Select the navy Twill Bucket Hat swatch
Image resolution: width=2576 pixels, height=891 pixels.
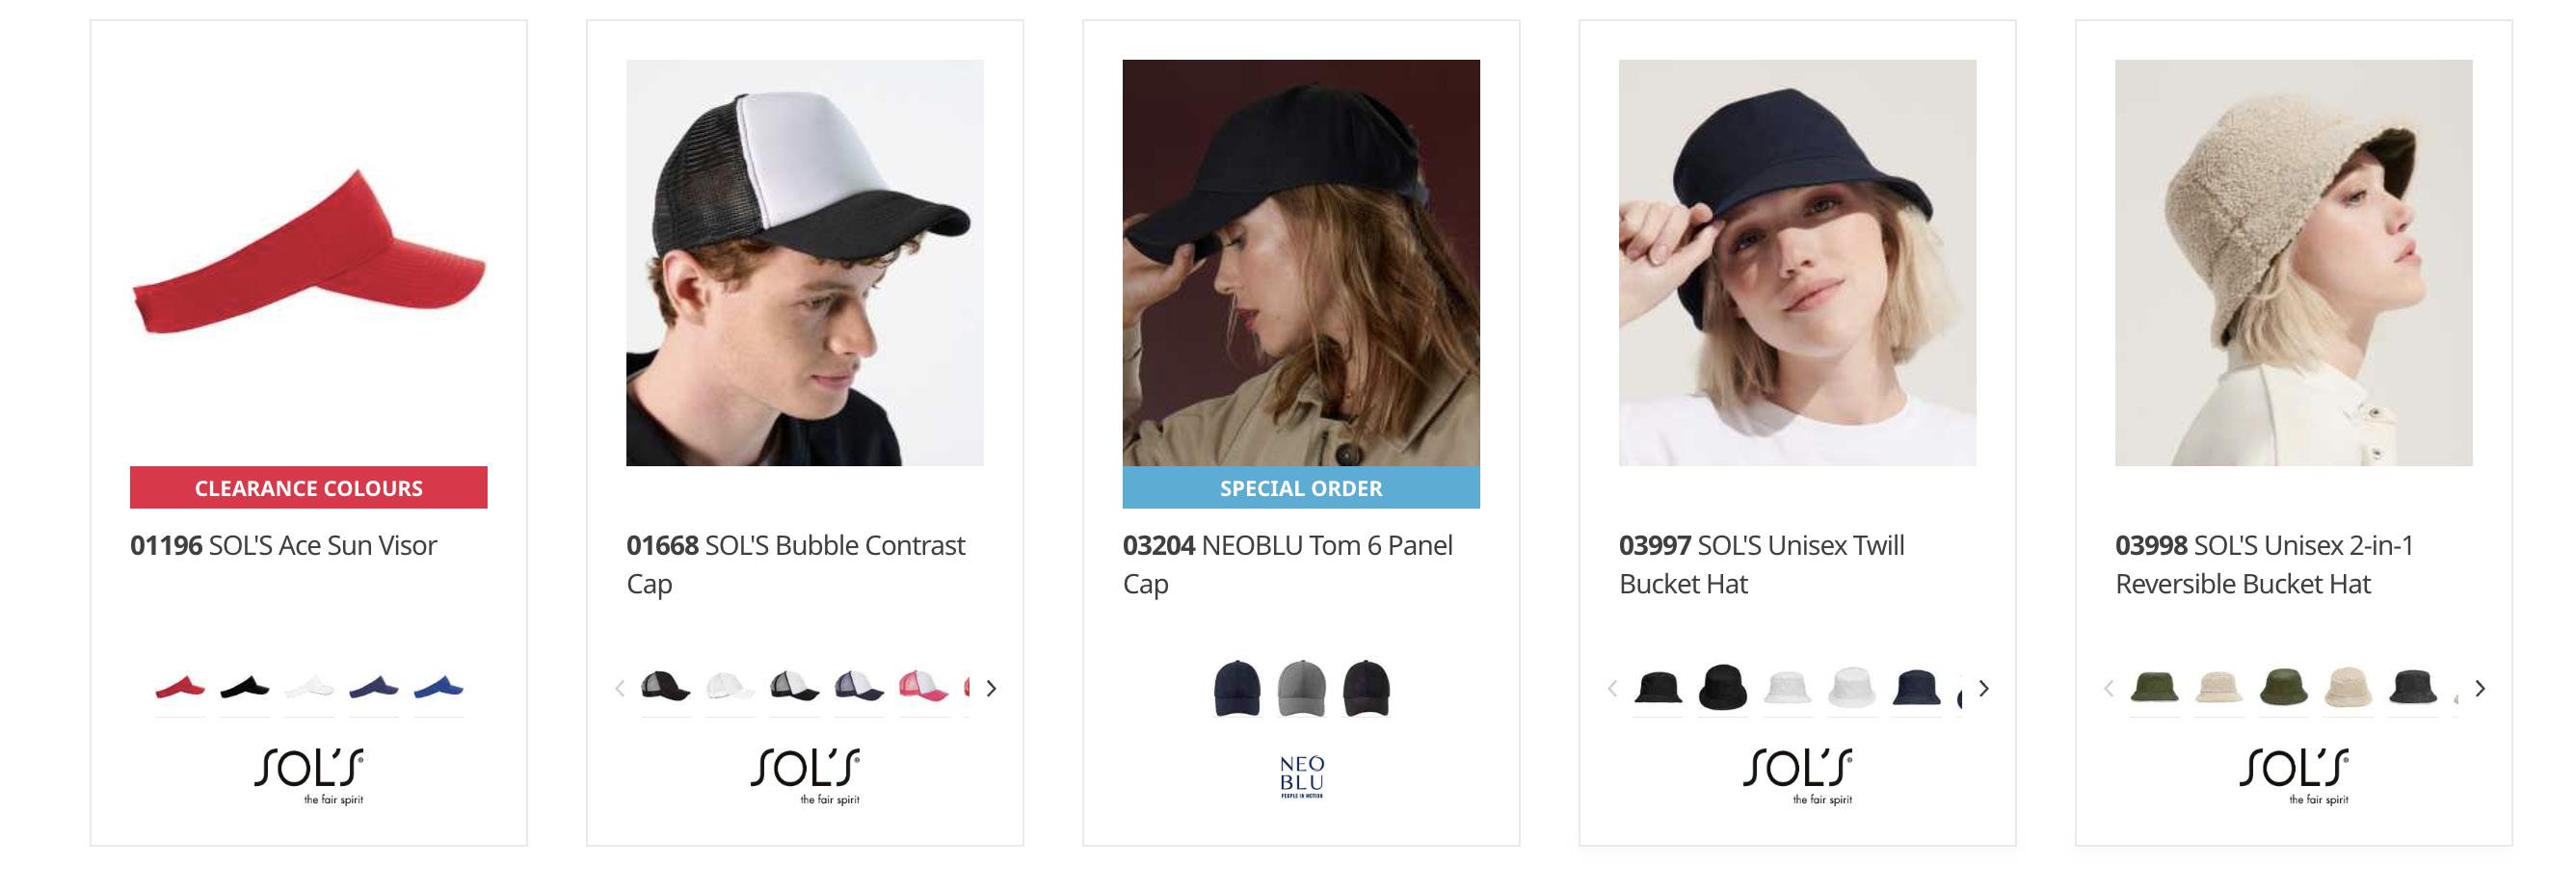tap(1915, 688)
